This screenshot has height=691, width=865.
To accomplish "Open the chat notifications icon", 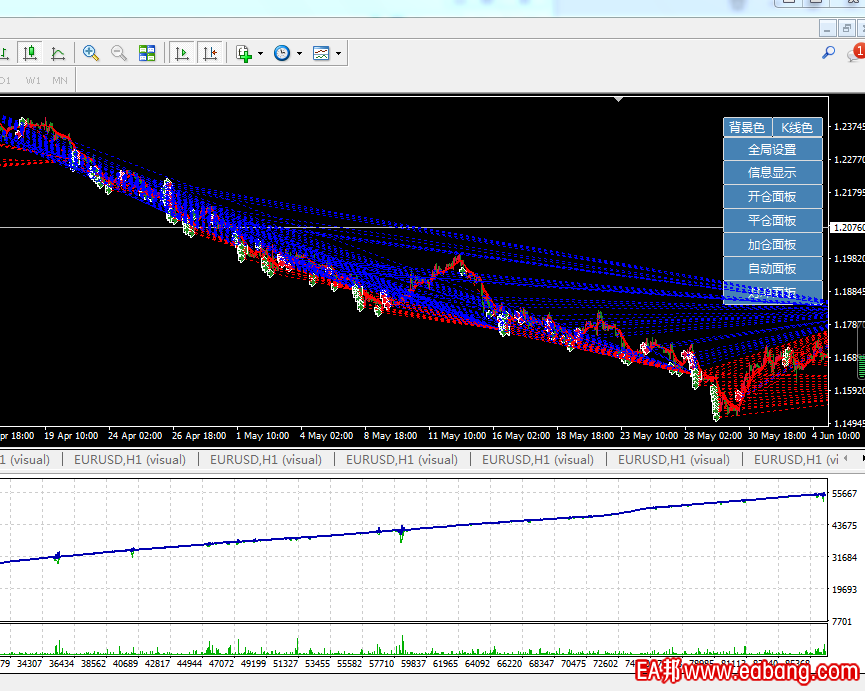I will [x=856, y=53].
